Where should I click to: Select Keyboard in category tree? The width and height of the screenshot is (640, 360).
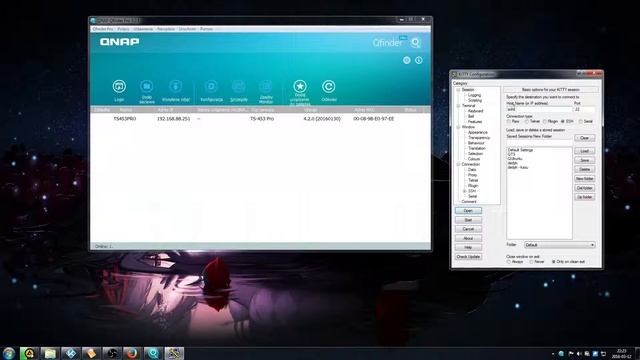(476, 111)
